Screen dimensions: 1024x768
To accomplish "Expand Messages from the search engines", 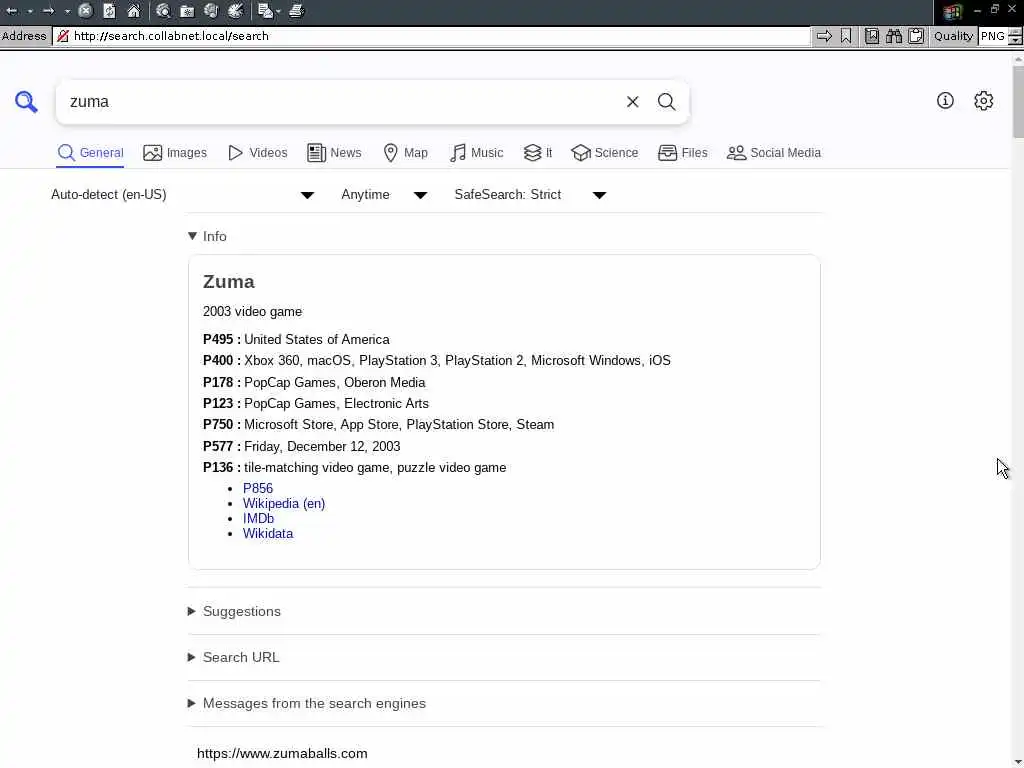I will tap(307, 703).
